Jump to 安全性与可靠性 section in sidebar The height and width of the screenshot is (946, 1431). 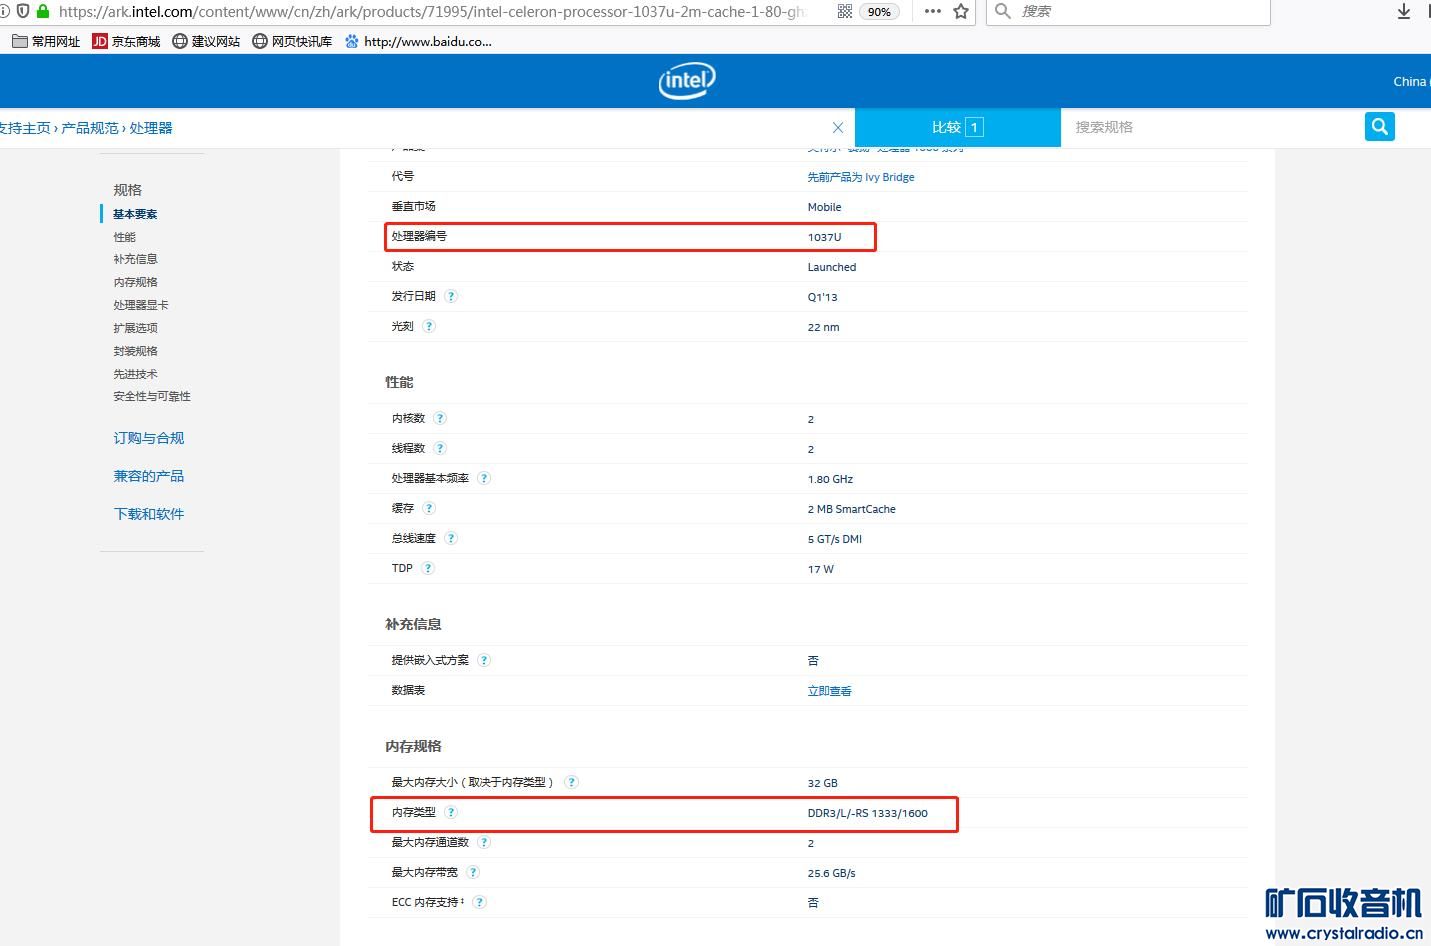point(152,396)
